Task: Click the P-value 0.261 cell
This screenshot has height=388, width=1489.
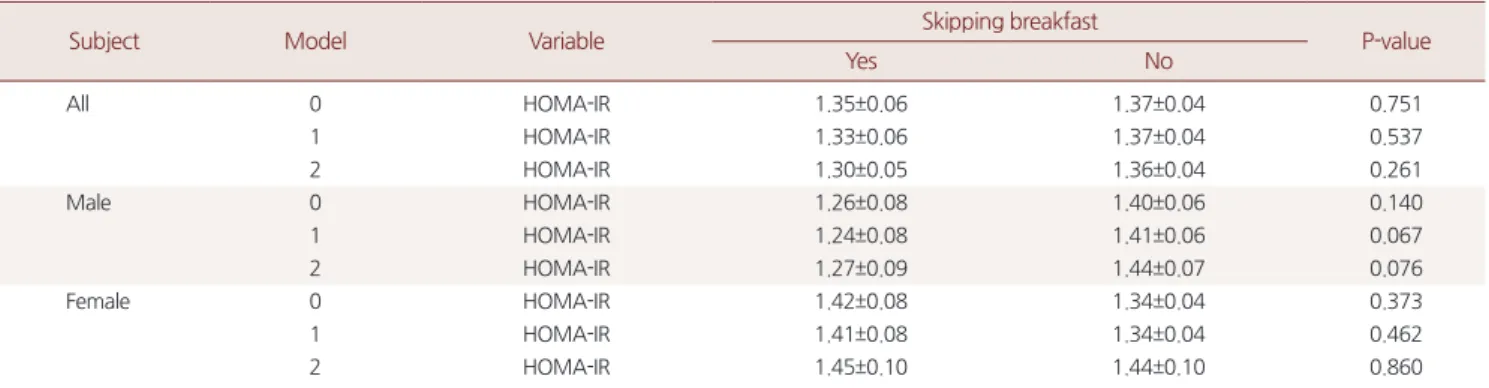Action: [x=1400, y=171]
